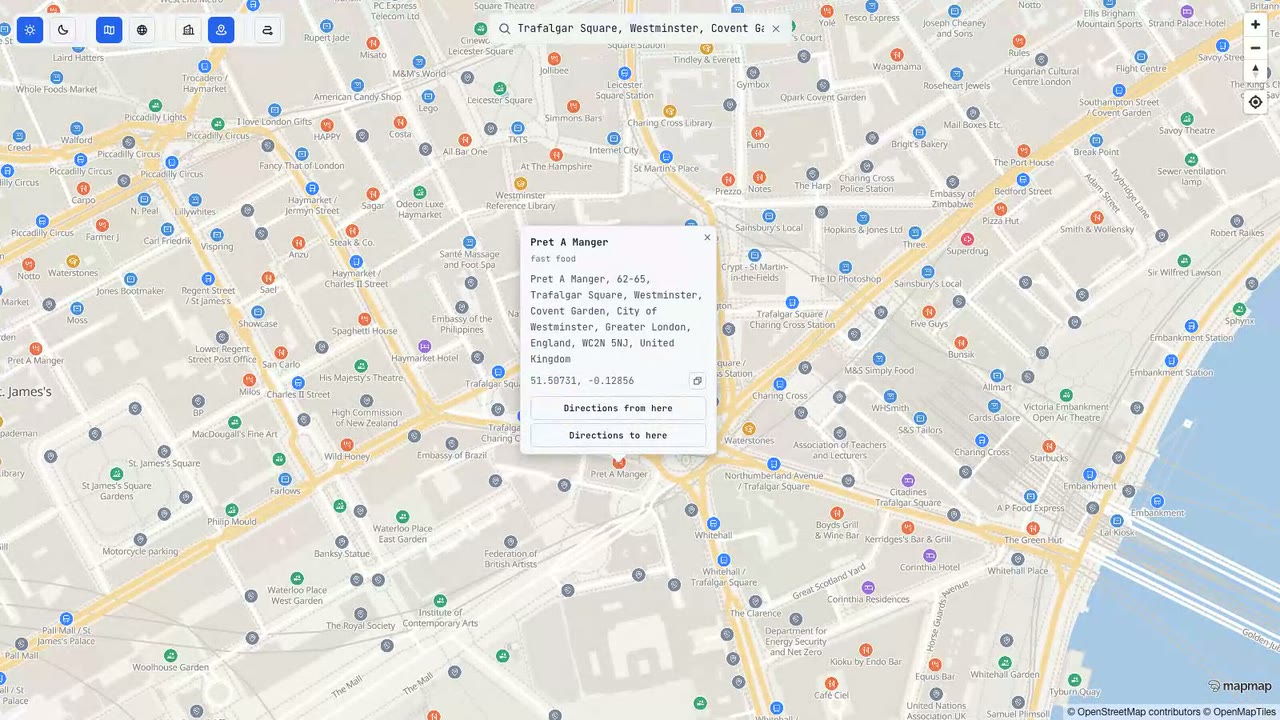Click the Lego store marker
Image resolution: width=1280 pixels, height=720 pixels.
[428, 96]
